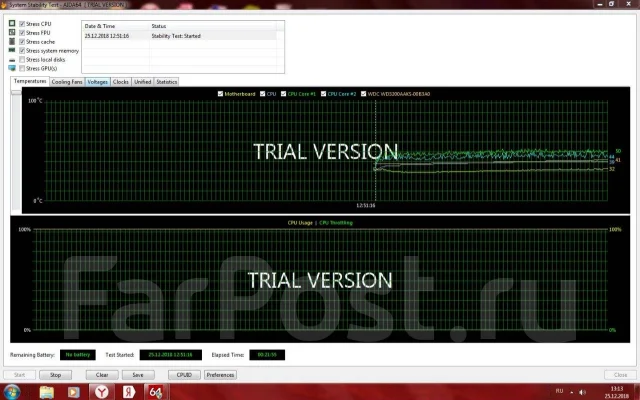
Task: Uncheck Stress FPU checkbox
Action: pos(22,33)
